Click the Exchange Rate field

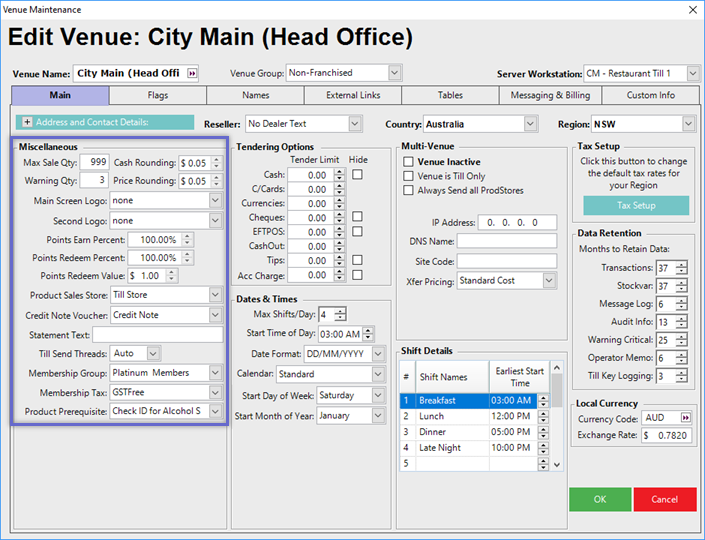pos(667,435)
